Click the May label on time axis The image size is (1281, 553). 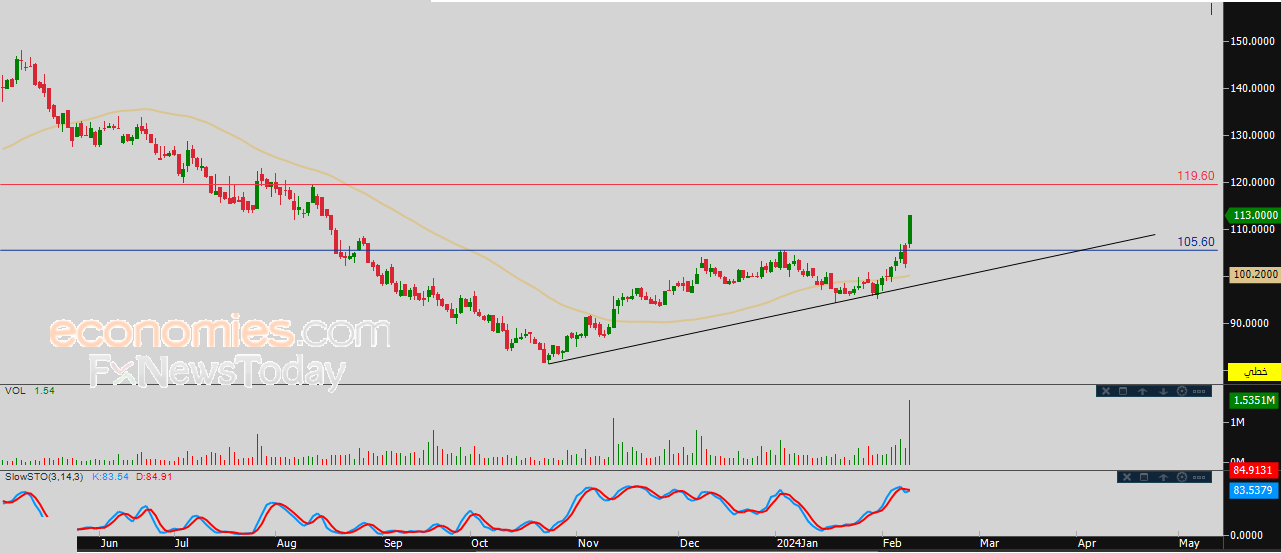(1189, 544)
